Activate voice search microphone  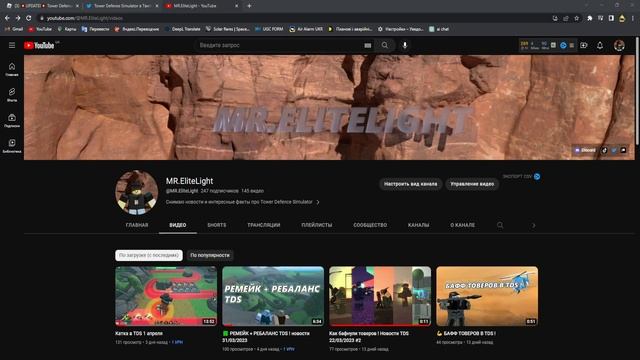pyautogui.click(x=405, y=45)
